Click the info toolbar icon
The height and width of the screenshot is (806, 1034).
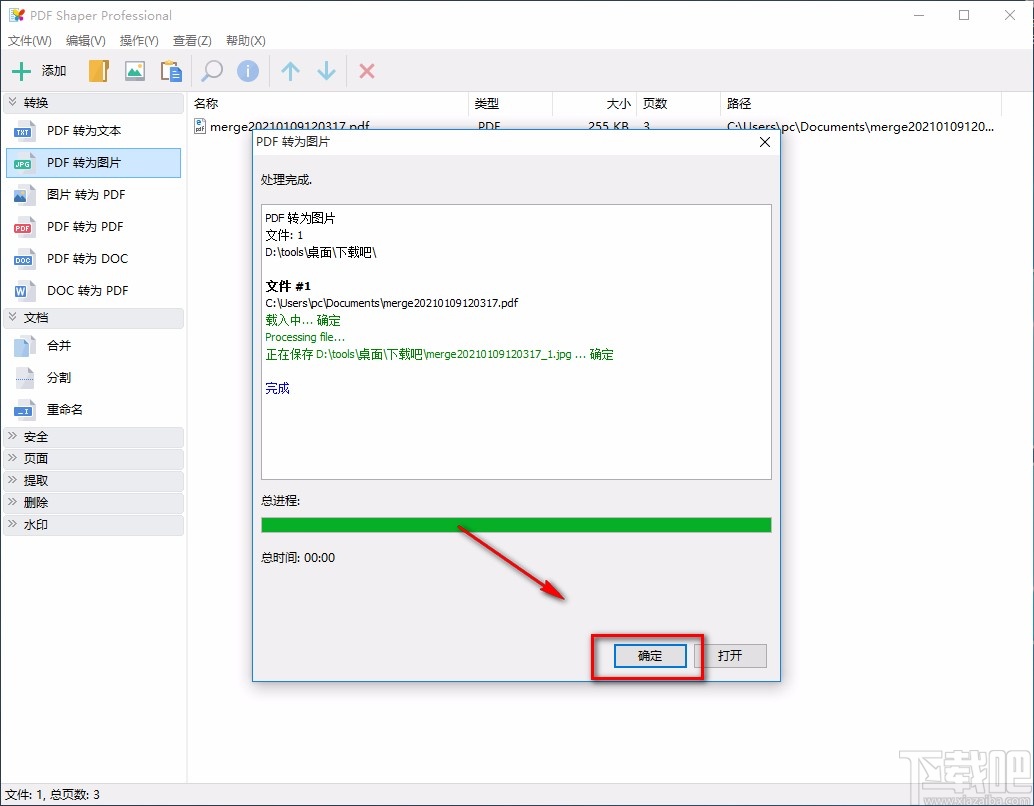coord(247,70)
